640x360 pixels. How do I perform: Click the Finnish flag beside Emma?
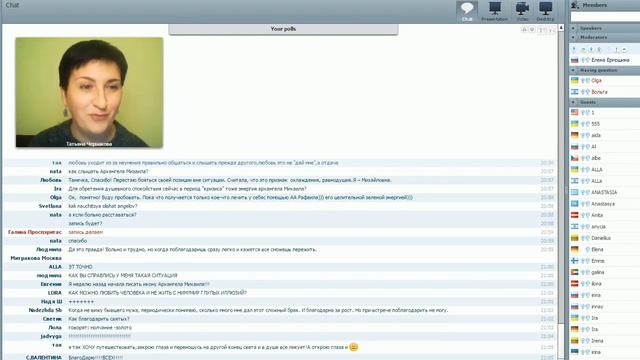(575, 261)
